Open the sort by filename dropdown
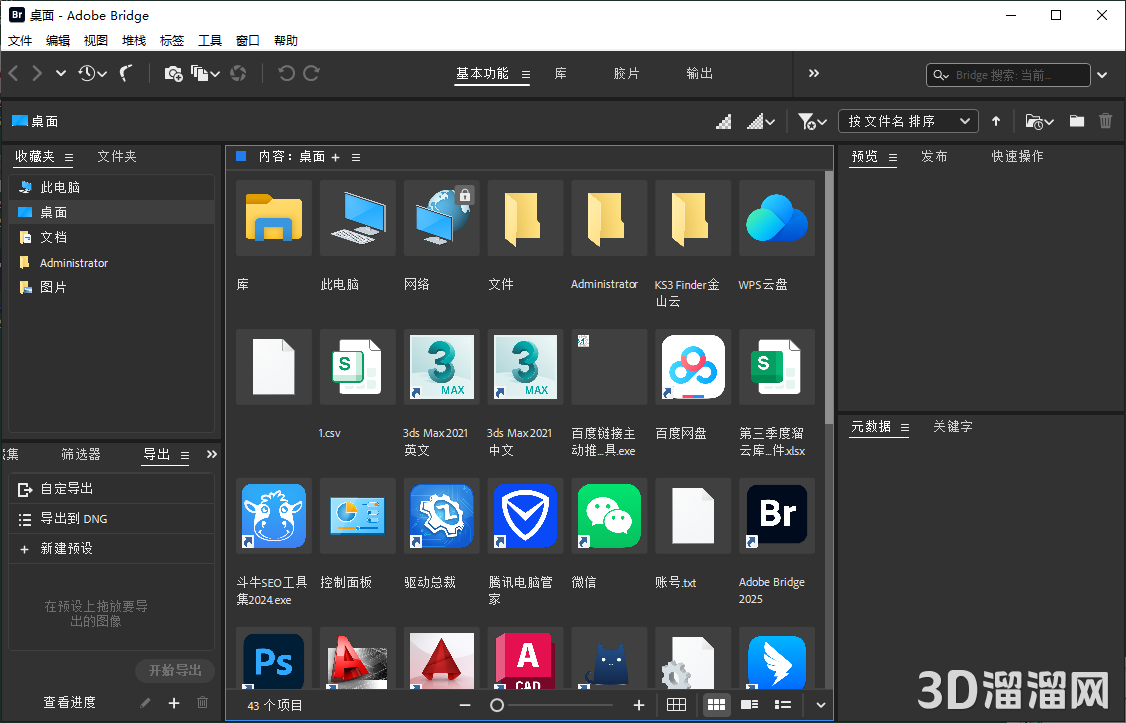The width and height of the screenshot is (1126, 723). 908,121
